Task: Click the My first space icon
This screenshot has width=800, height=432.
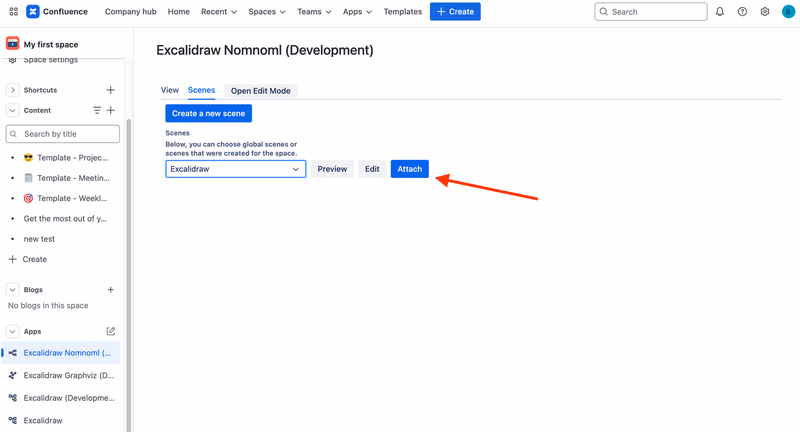Action: [x=12, y=44]
